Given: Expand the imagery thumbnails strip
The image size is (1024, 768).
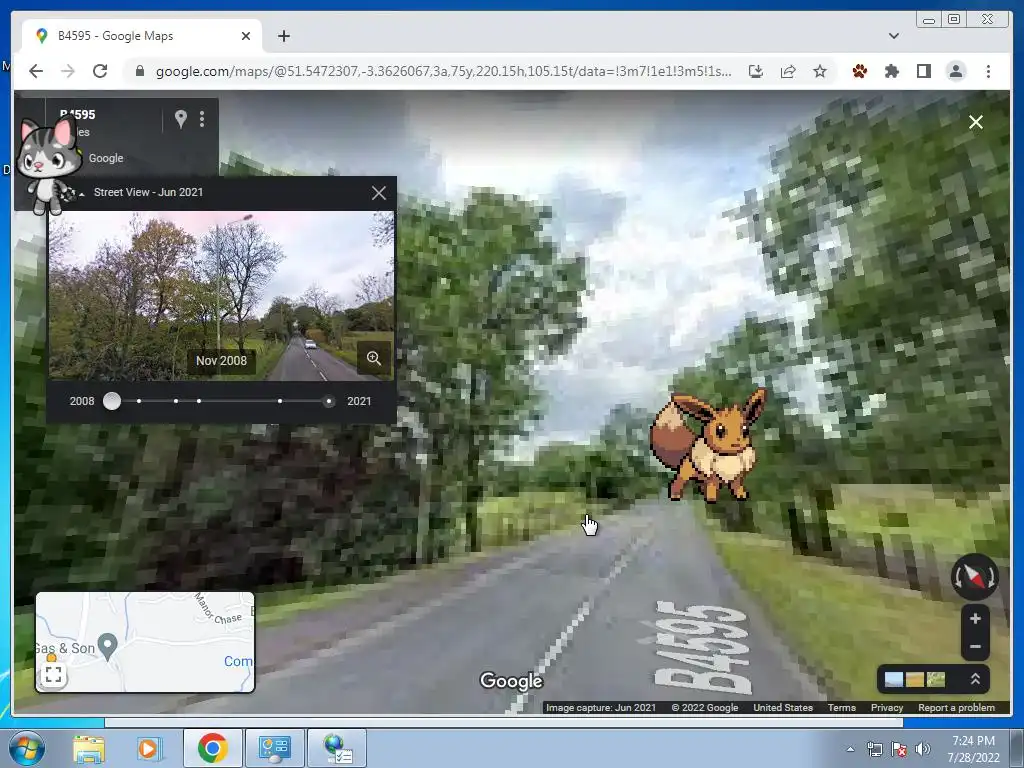Looking at the screenshot, I should [x=975, y=679].
